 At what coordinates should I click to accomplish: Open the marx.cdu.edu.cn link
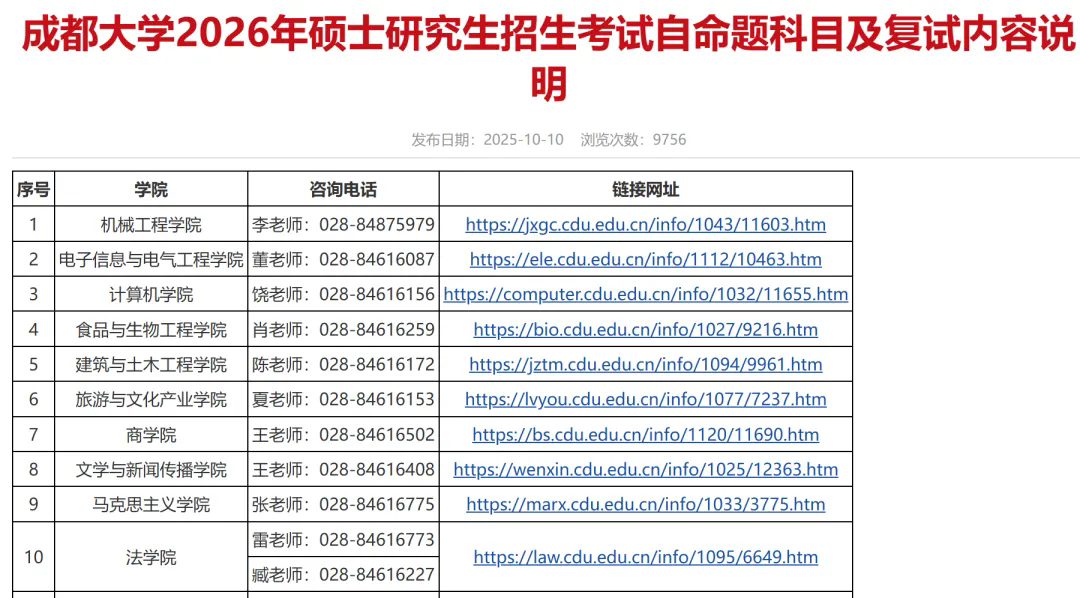point(645,504)
